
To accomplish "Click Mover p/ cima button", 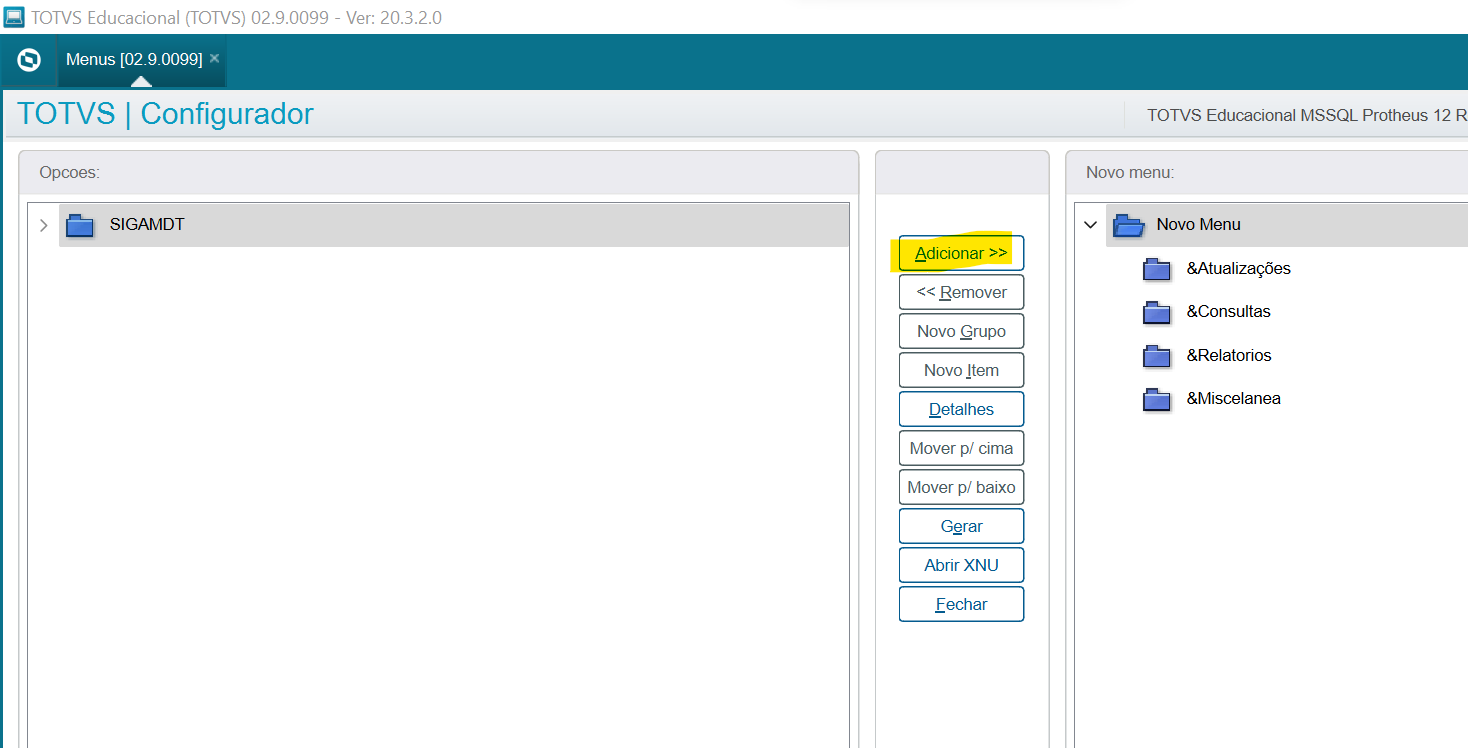I will [x=961, y=448].
